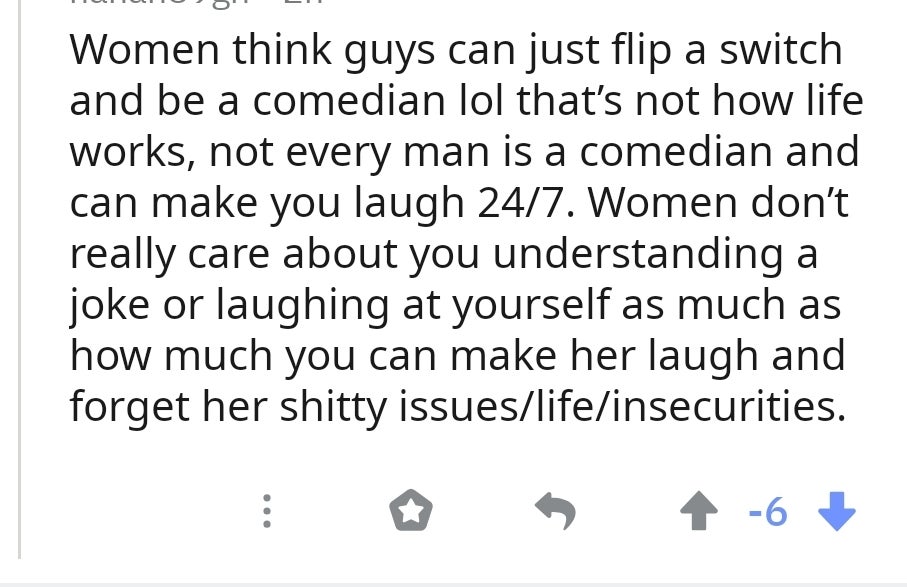
Task: Collapse the thread using the left vertical line
Action: 20,279
